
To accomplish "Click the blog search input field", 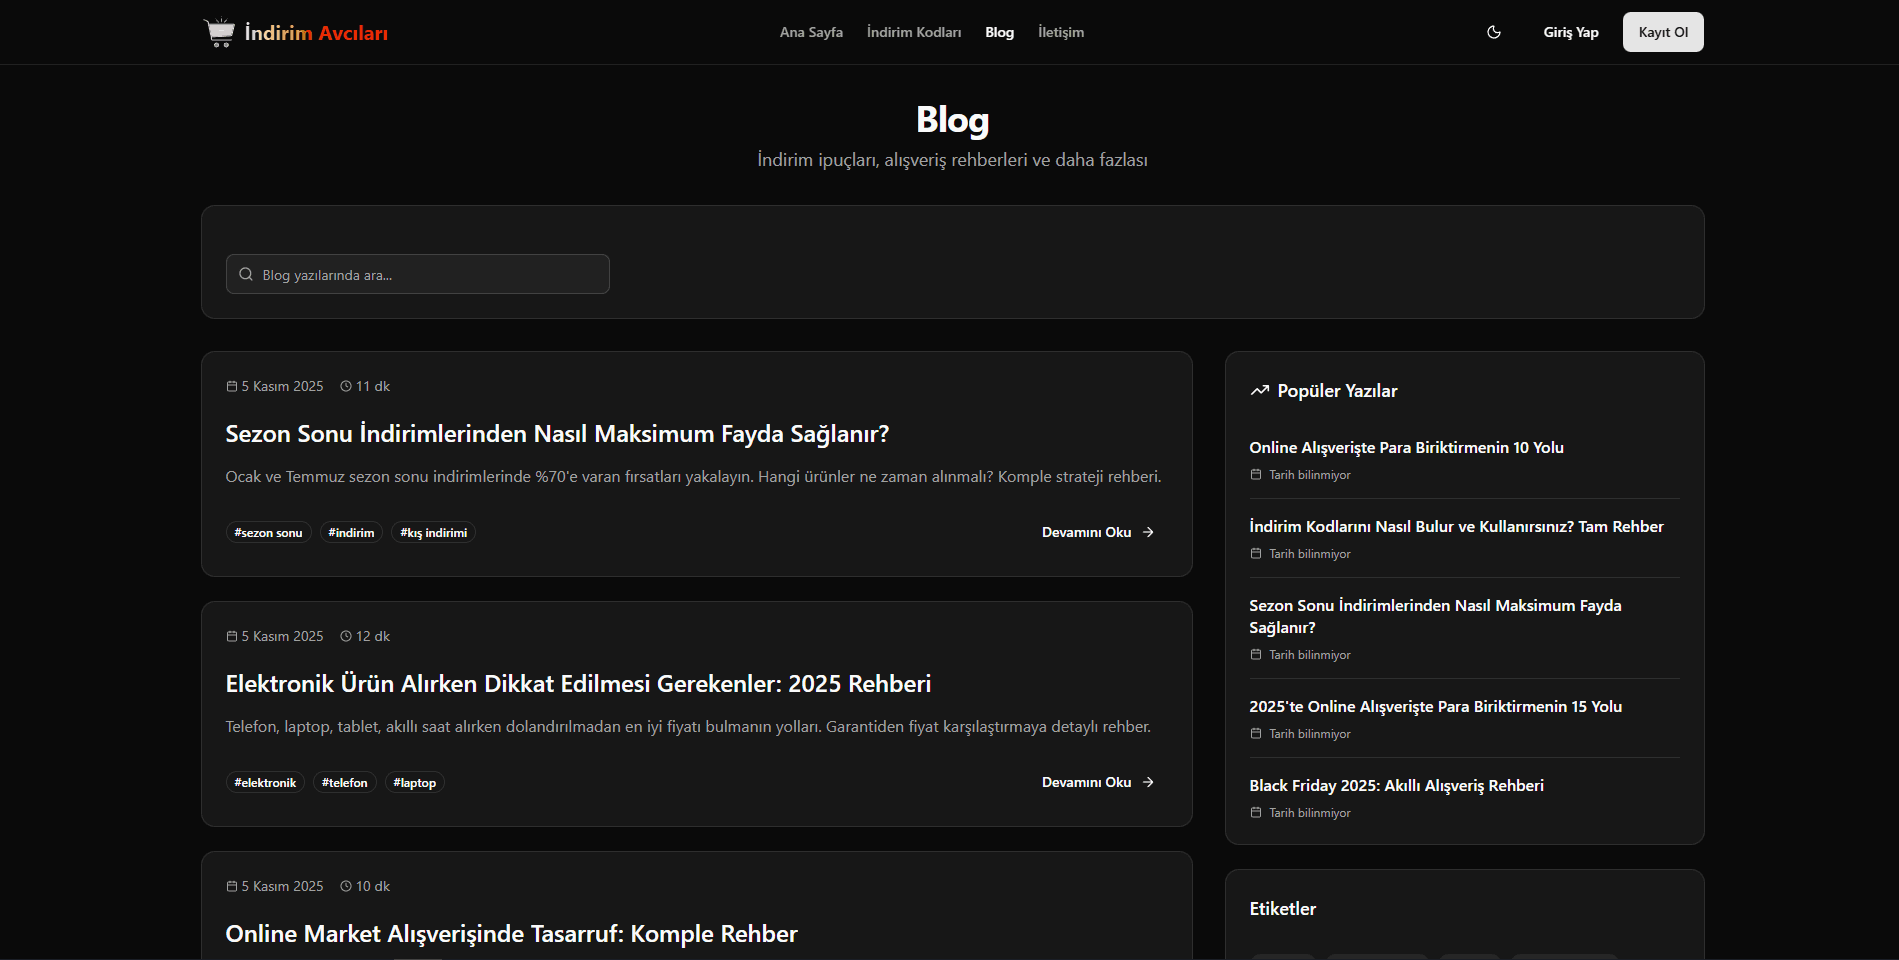I will pos(417,273).
